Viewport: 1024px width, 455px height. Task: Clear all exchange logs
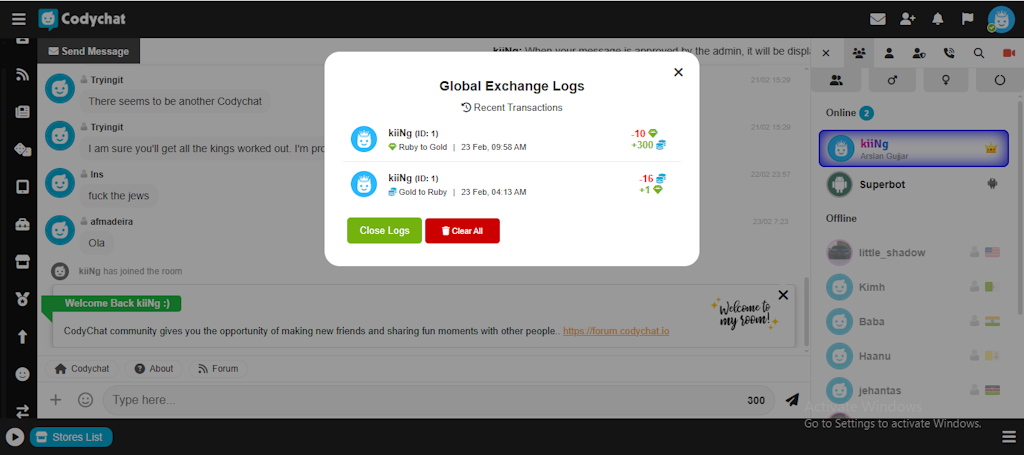[462, 230]
